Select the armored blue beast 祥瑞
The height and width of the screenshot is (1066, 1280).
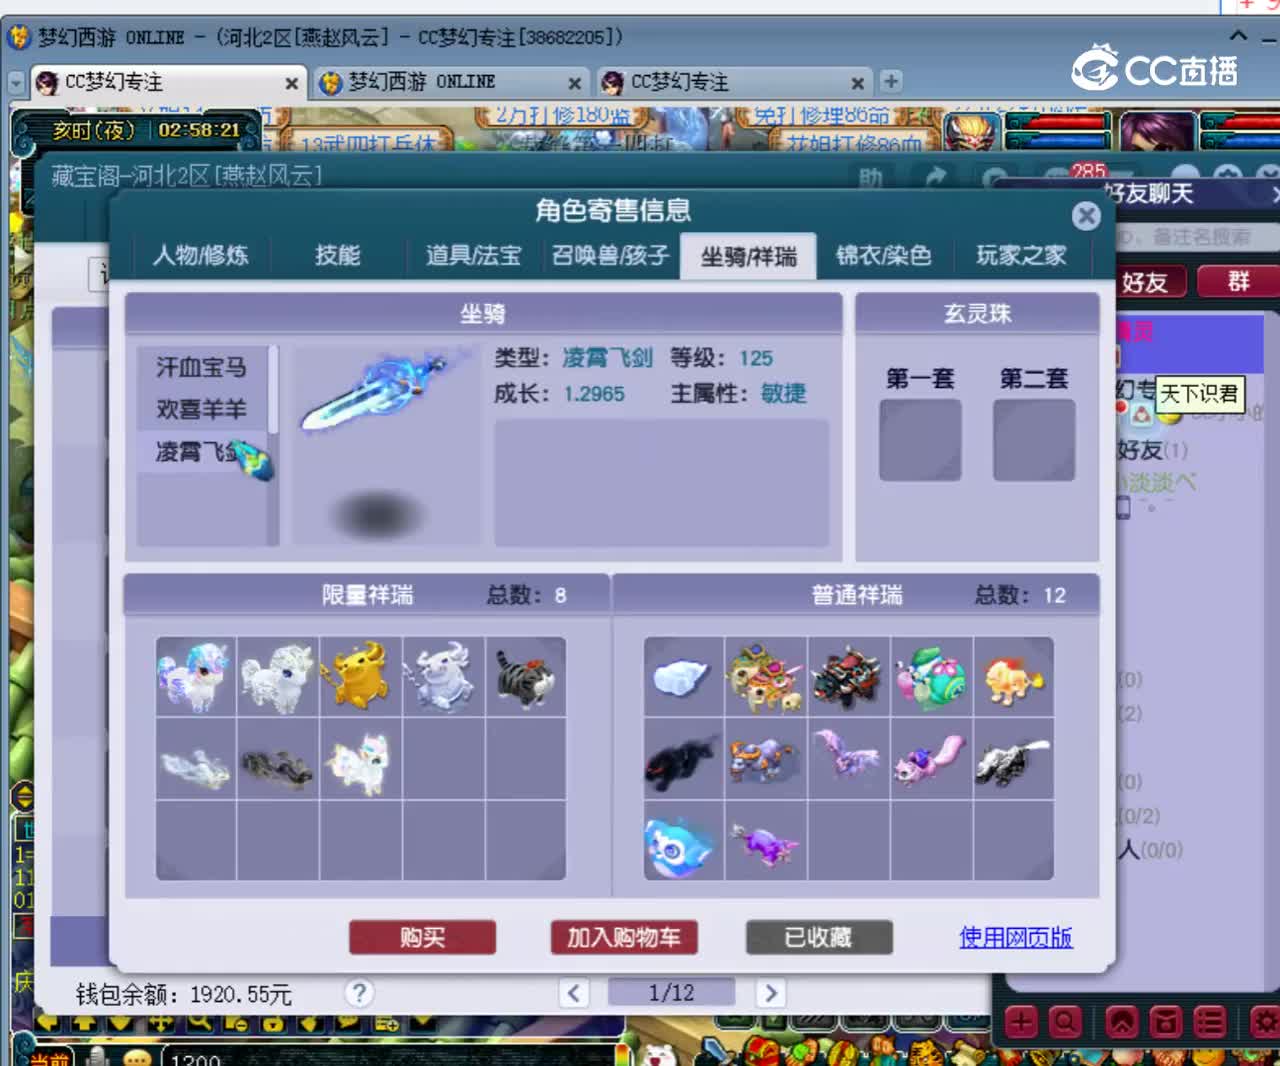[x=766, y=759]
